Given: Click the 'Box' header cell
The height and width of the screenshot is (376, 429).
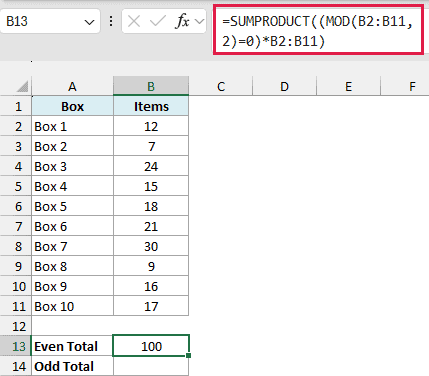Looking at the screenshot, I should point(72,107).
